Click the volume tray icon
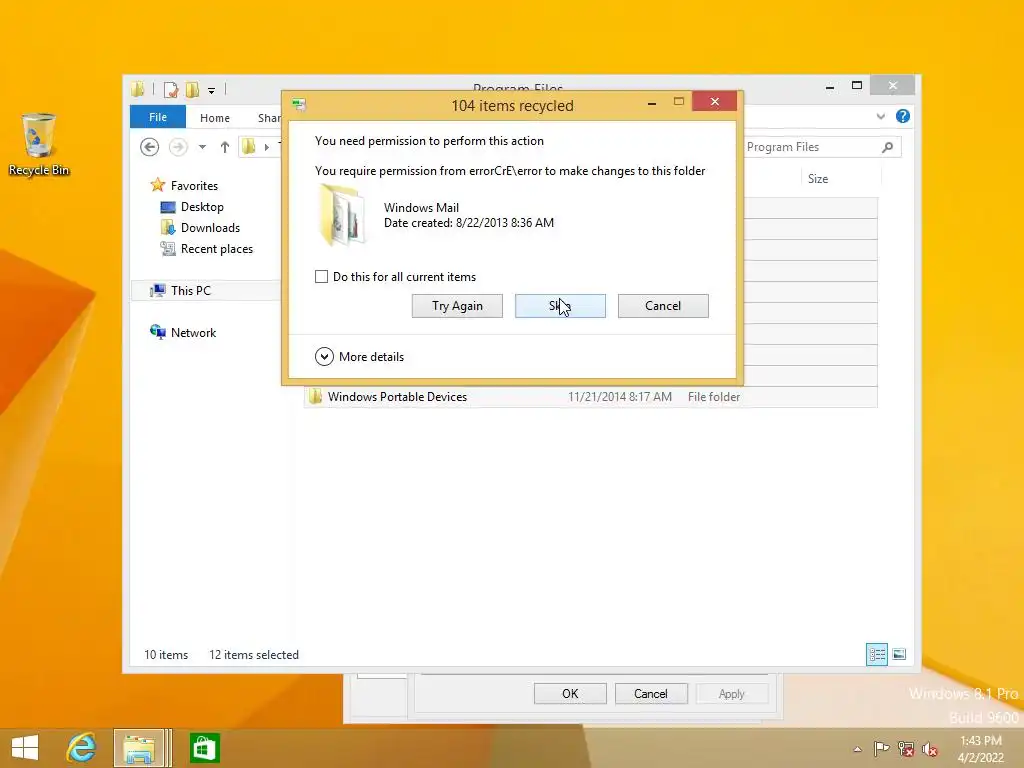Image resolution: width=1024 pixels, height=768 pixels. coord(929,749)
